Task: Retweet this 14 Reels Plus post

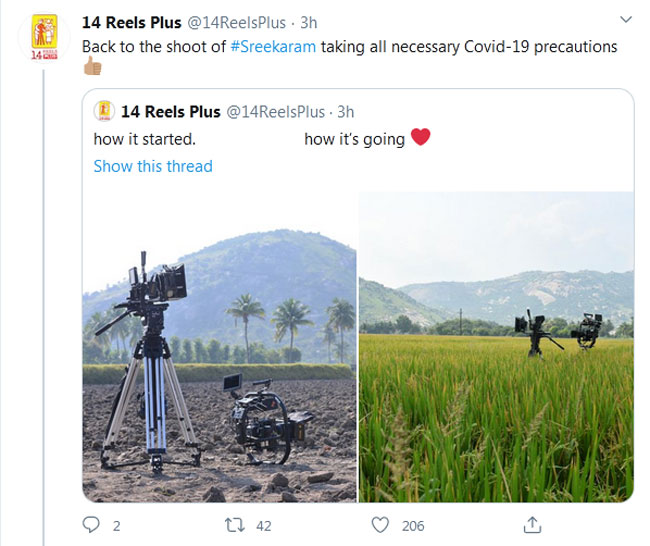Action: point(235,525)
